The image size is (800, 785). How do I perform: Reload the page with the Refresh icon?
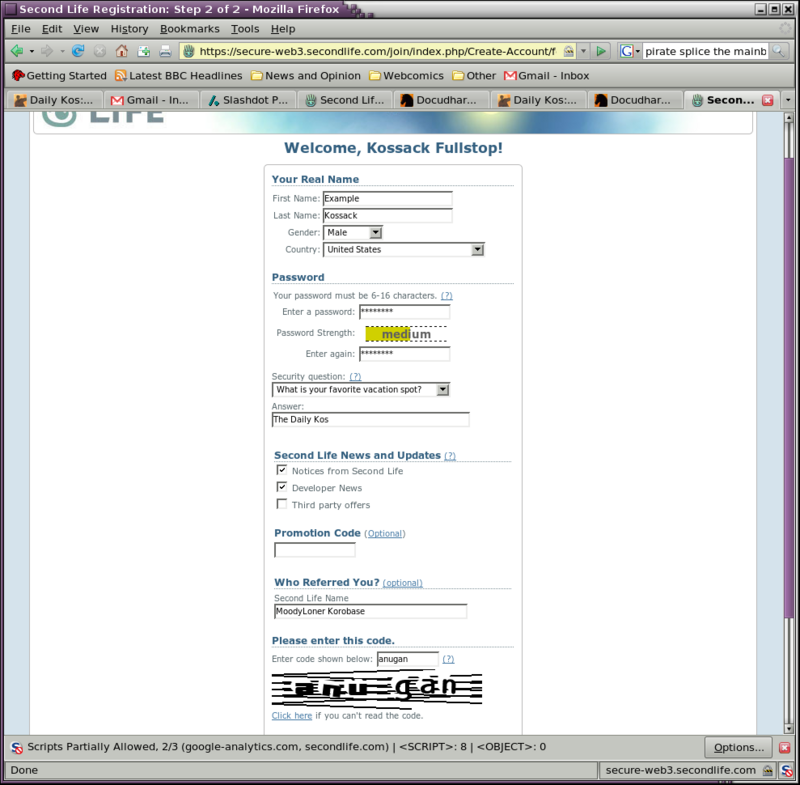tap(78, 51)
